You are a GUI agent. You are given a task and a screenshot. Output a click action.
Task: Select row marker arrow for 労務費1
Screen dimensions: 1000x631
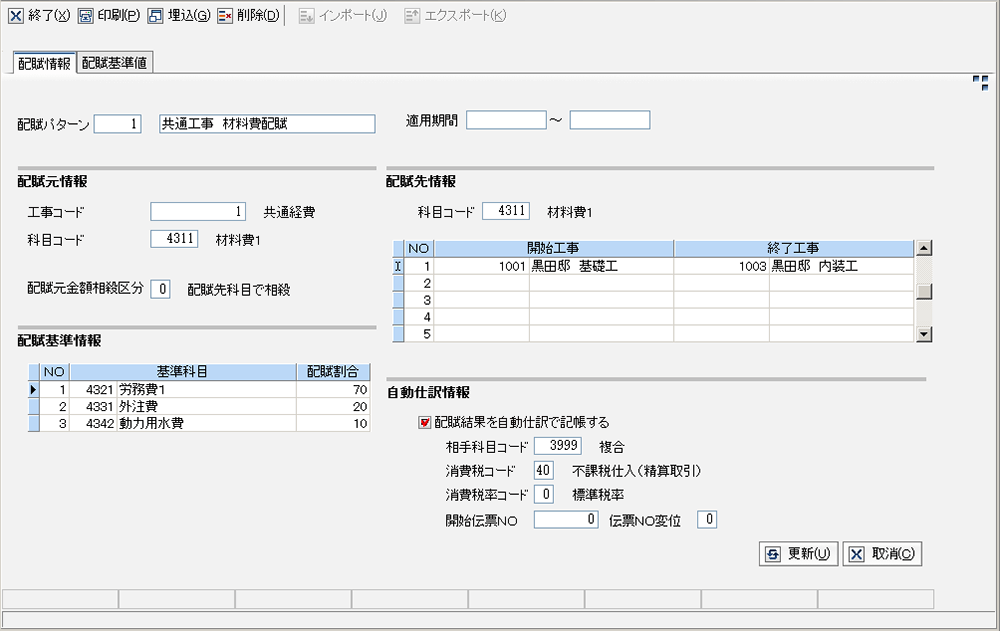33,390
